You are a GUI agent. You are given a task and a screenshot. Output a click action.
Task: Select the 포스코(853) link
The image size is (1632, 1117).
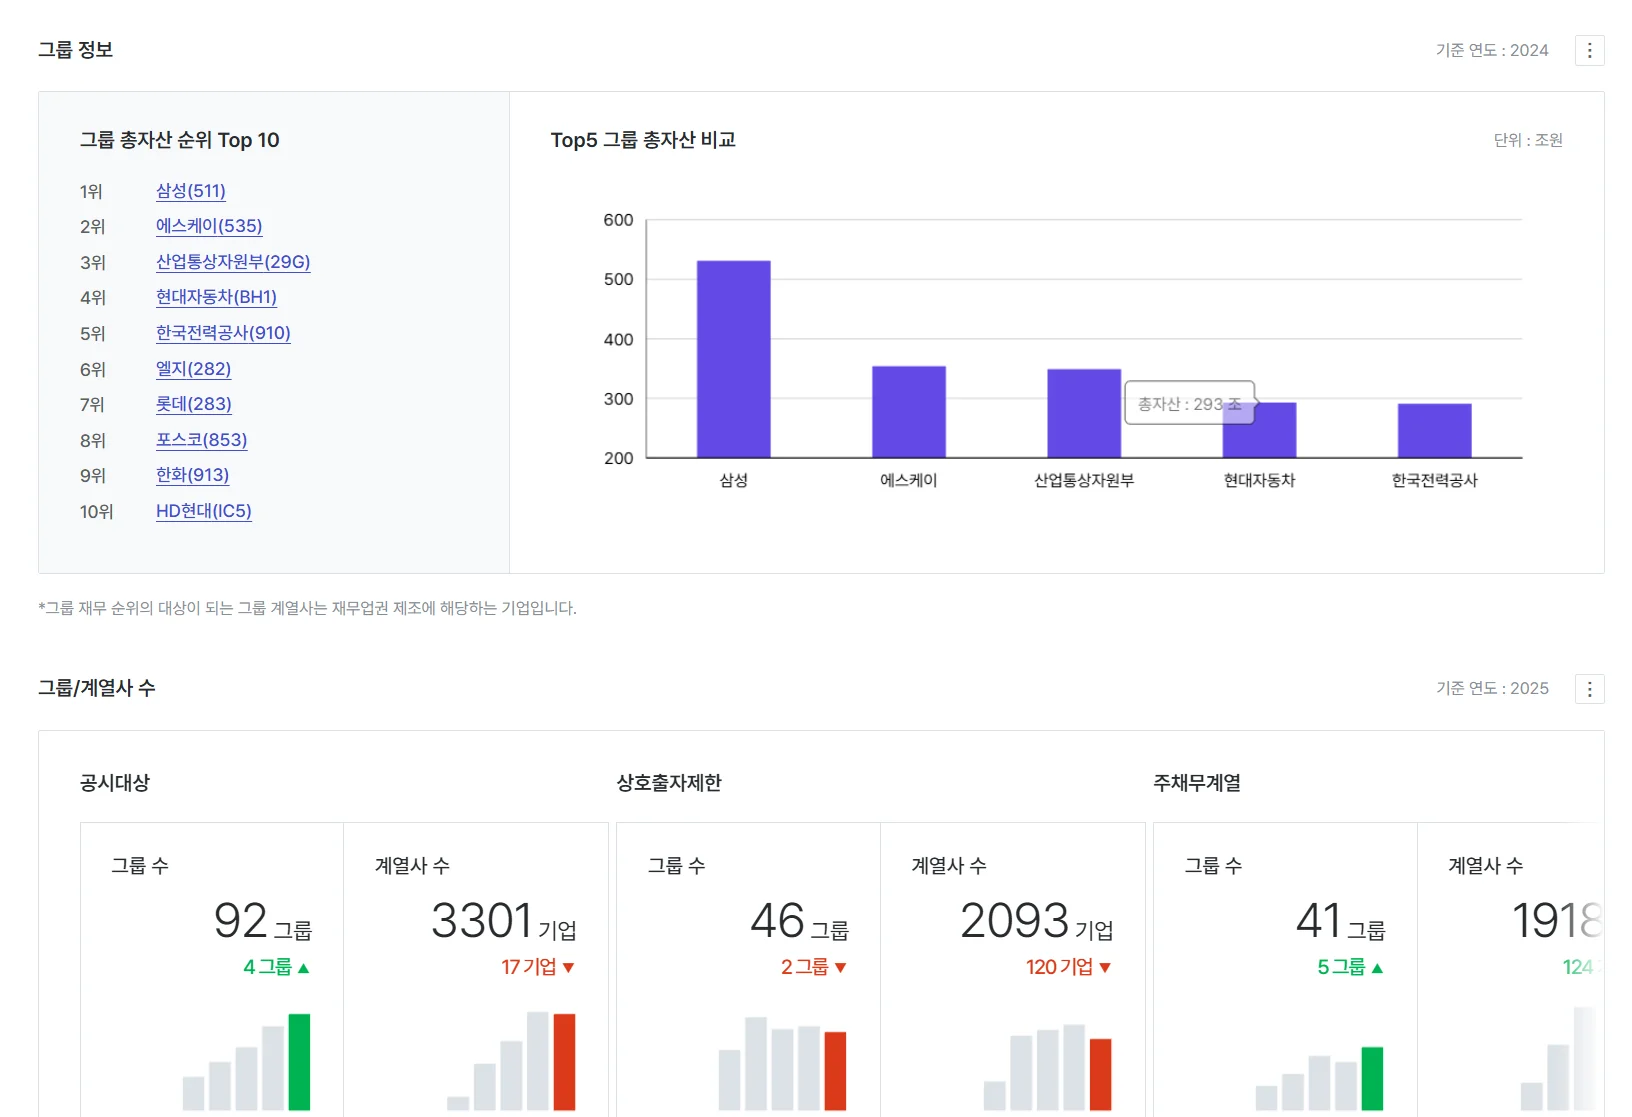click(201, 440)
